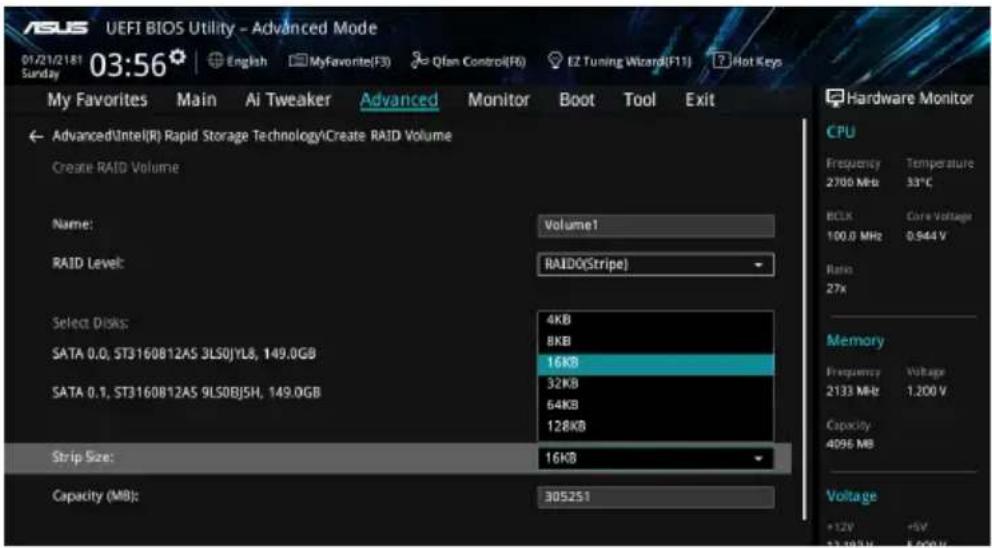Click the globe icon for English language
992x548 pixels.
[x=215, y=61]
